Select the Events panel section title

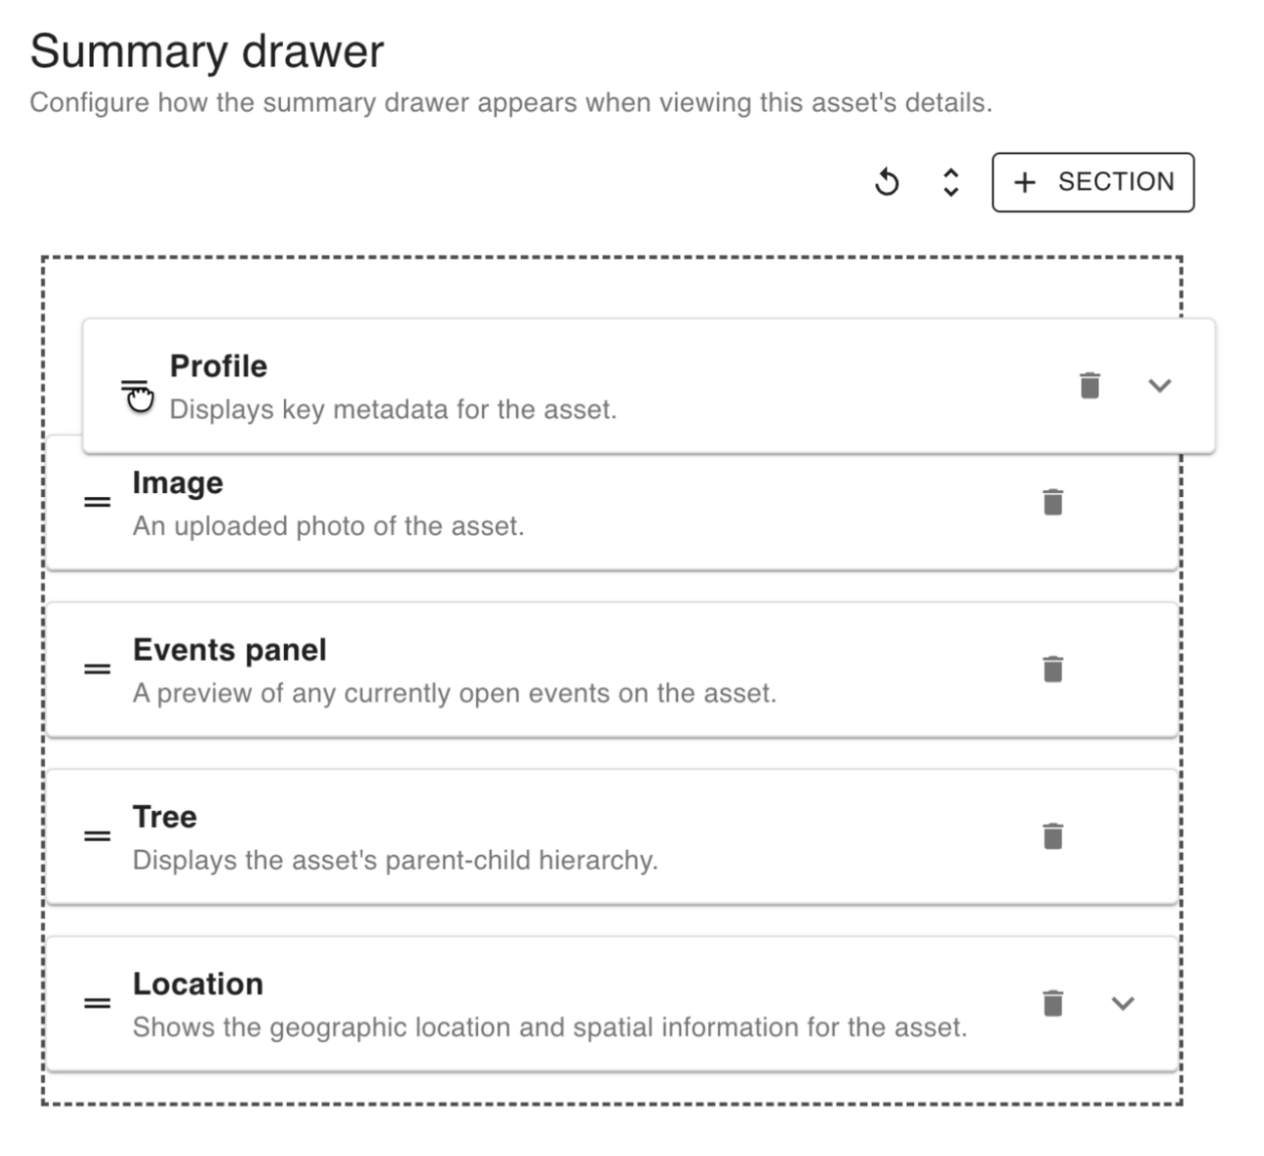point(230,650)
